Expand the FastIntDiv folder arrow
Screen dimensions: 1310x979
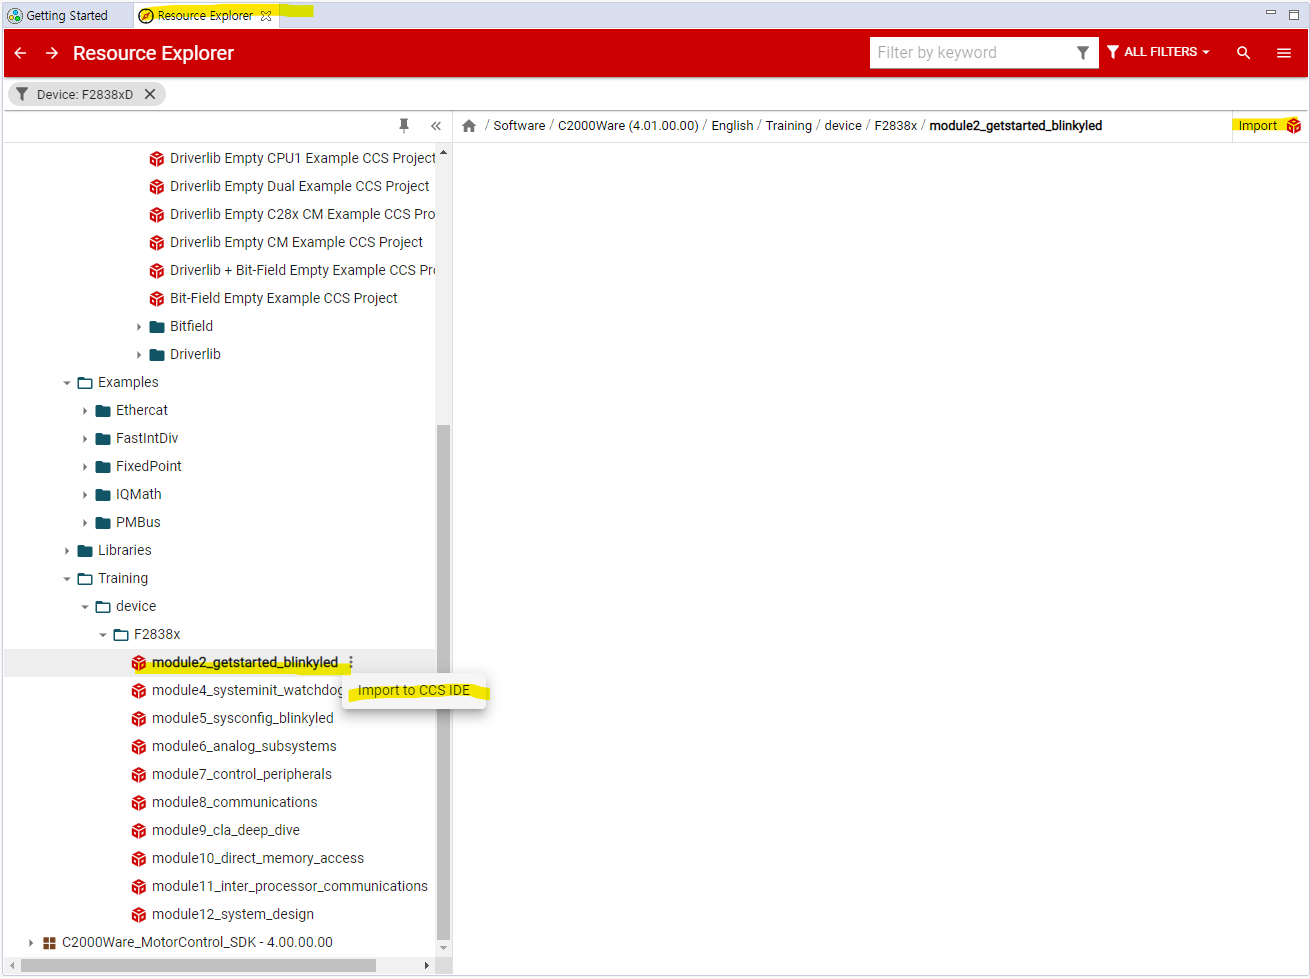tap(85, 439)
